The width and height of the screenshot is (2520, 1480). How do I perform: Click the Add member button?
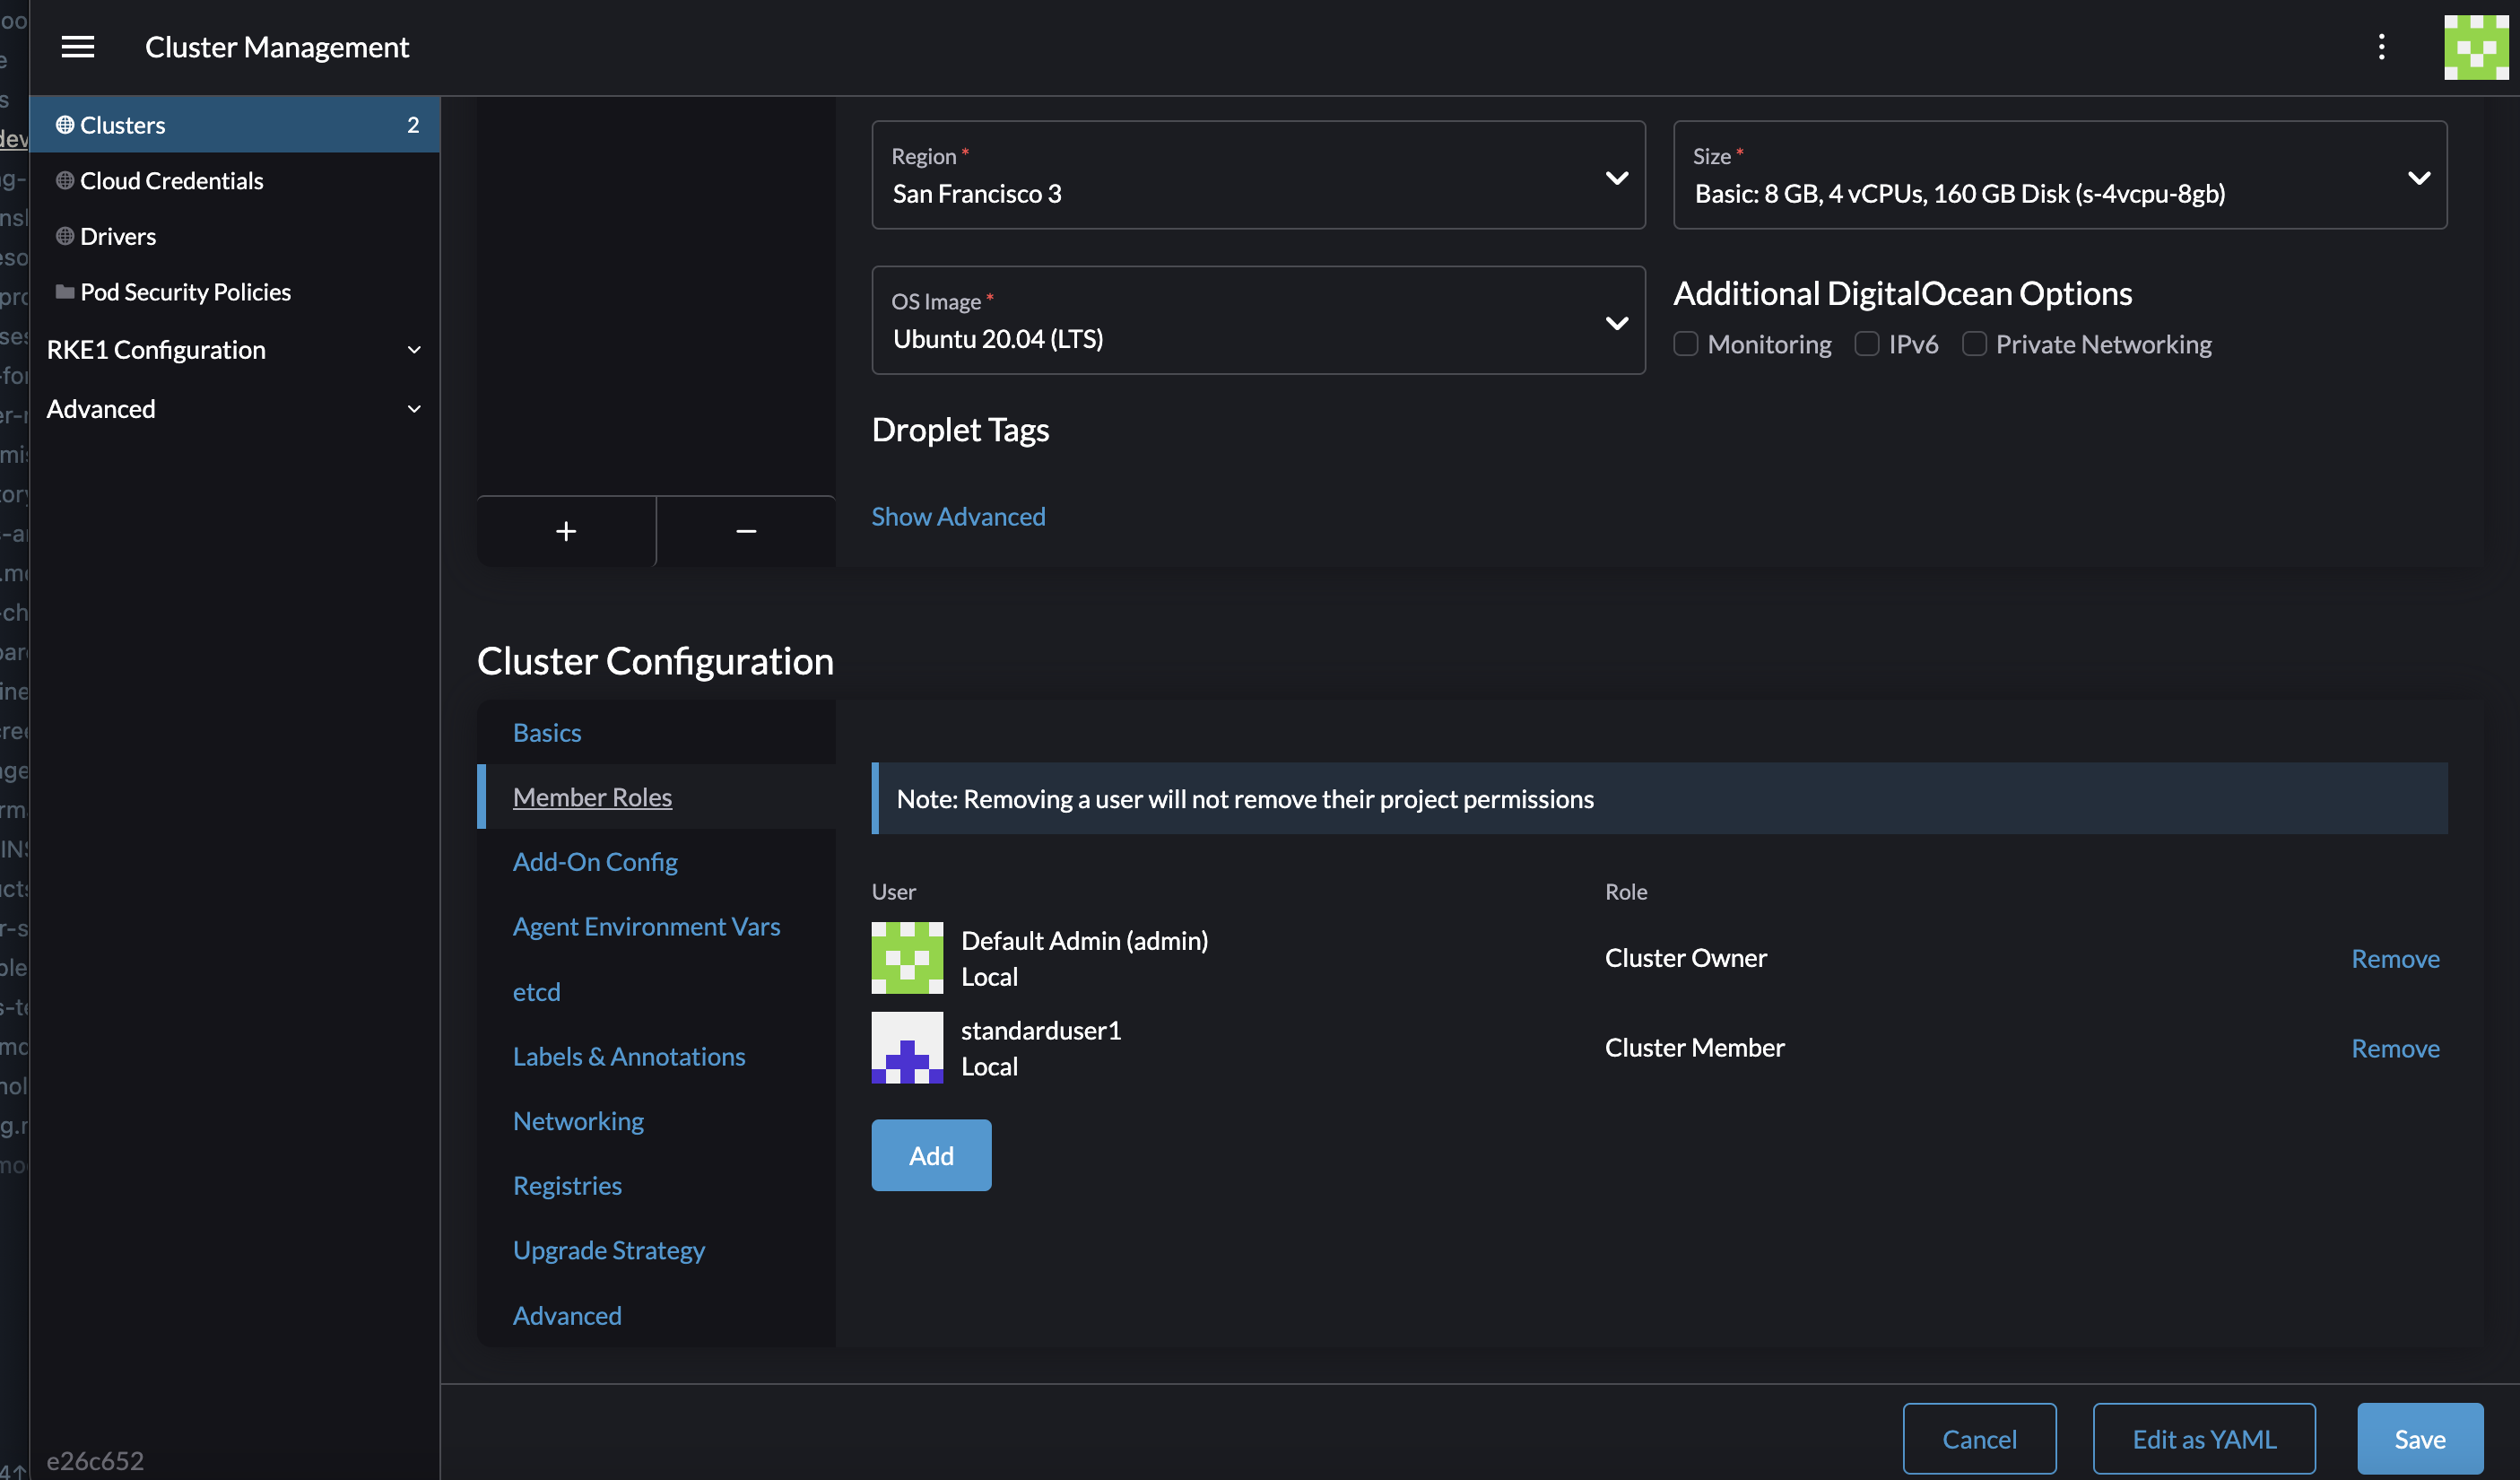pos(930,1154)
